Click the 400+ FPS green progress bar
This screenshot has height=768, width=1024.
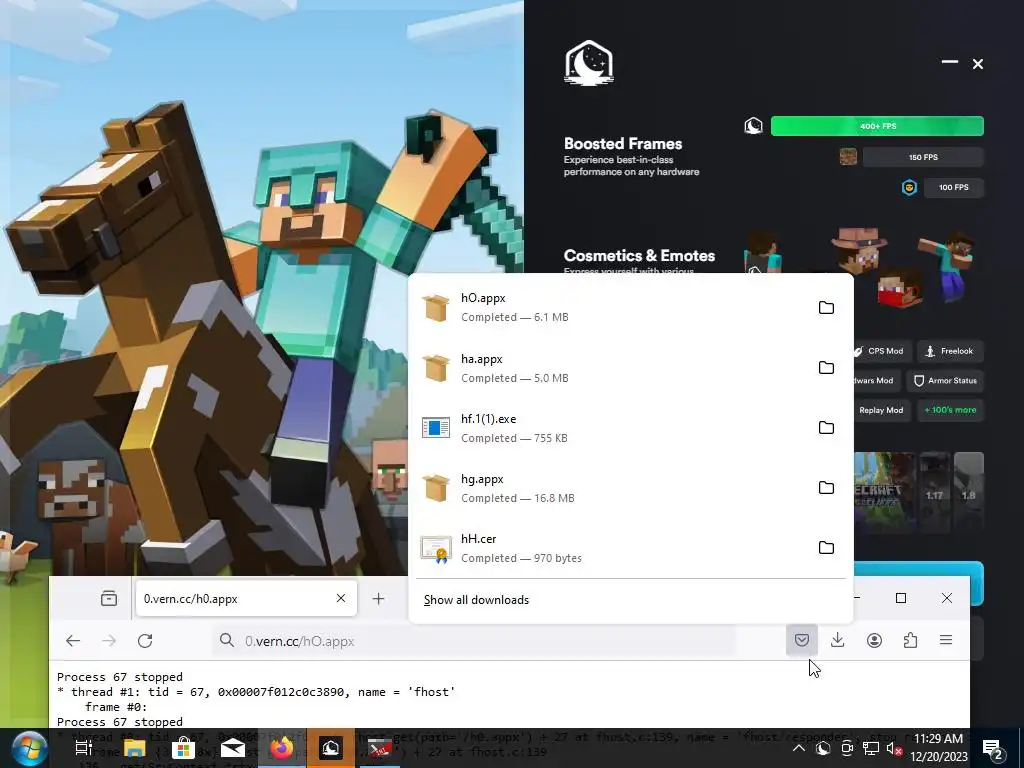(877, 126)
